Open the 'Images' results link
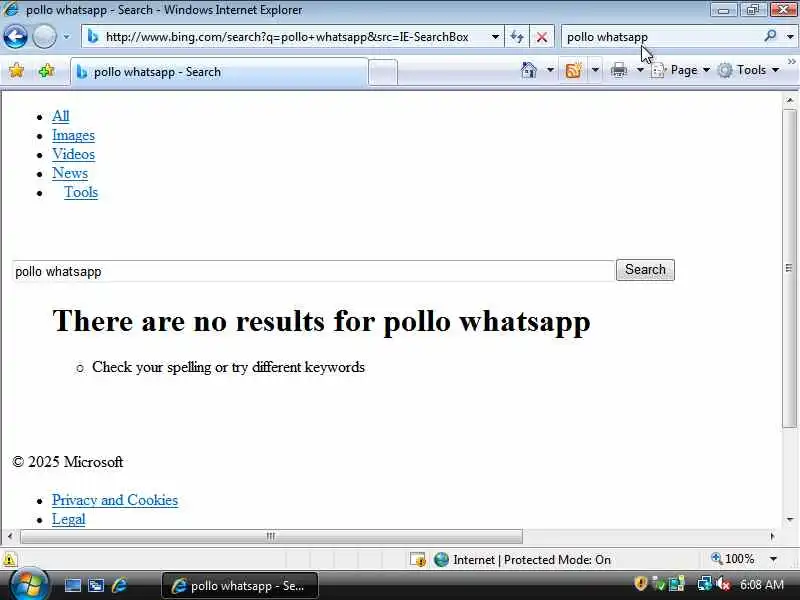The image size is (800, 600). click(73, 135)
